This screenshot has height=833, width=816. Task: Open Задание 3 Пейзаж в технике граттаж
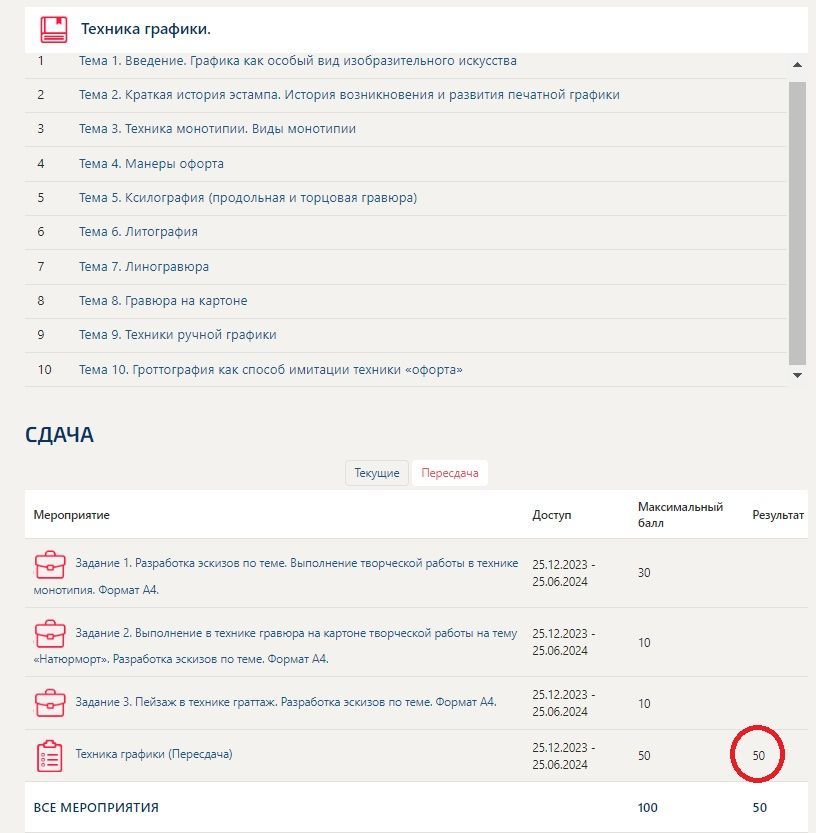coord(286,702)
